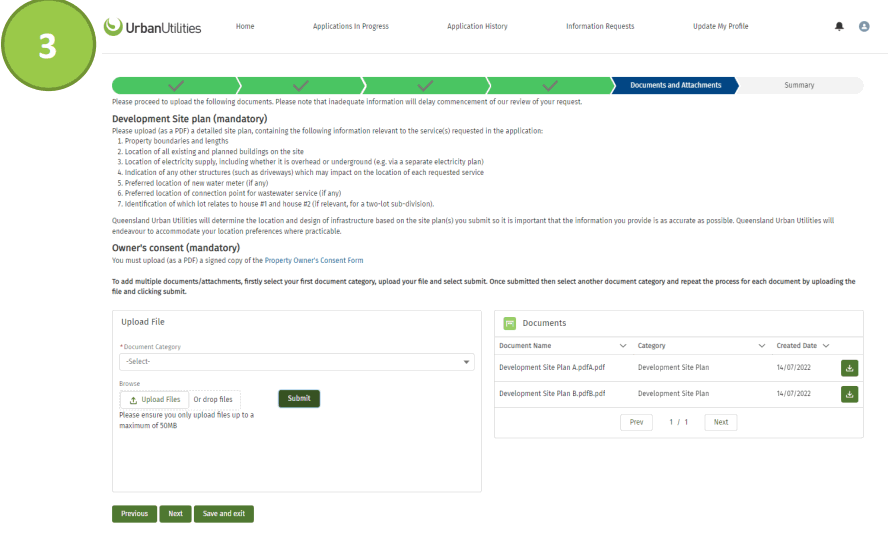Click the Previous button
Image resolution: width=893 pixels, height=556 pixels.
[x=134, y=514]
